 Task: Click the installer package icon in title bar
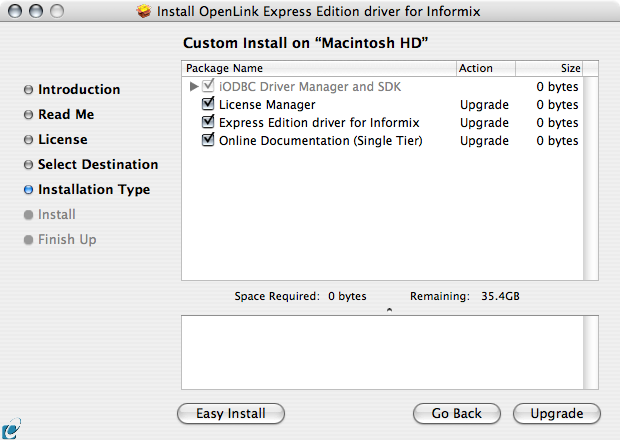(x=144, y=11)
